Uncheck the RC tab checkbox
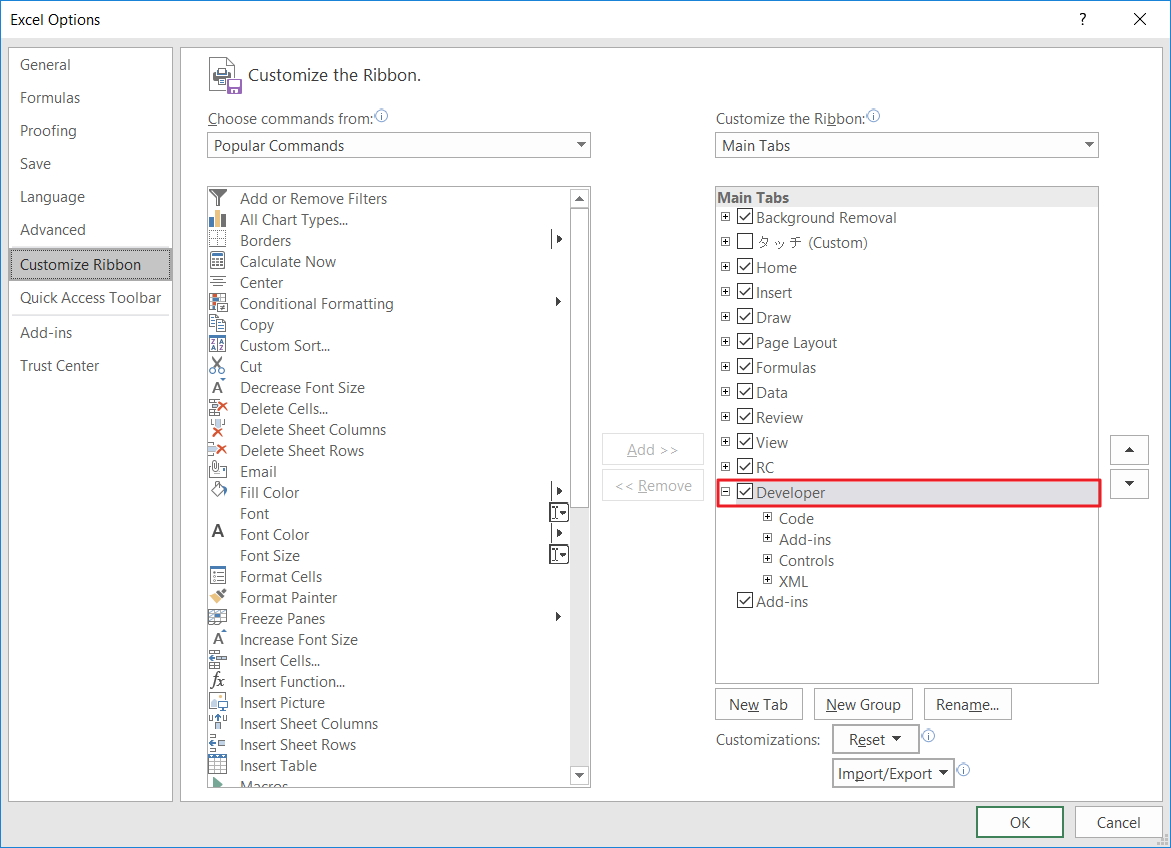This screenshot has height=848, width=1171. coord(745,466)
